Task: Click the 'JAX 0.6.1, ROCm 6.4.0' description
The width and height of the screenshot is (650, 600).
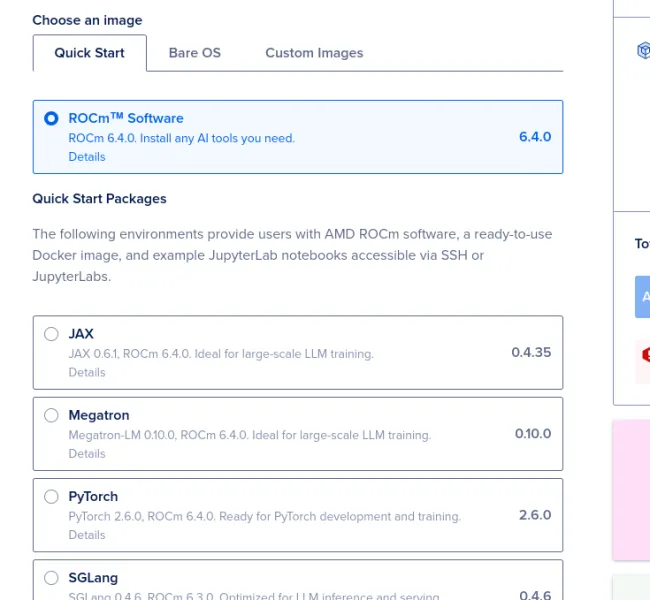Action: pos(221,354)
